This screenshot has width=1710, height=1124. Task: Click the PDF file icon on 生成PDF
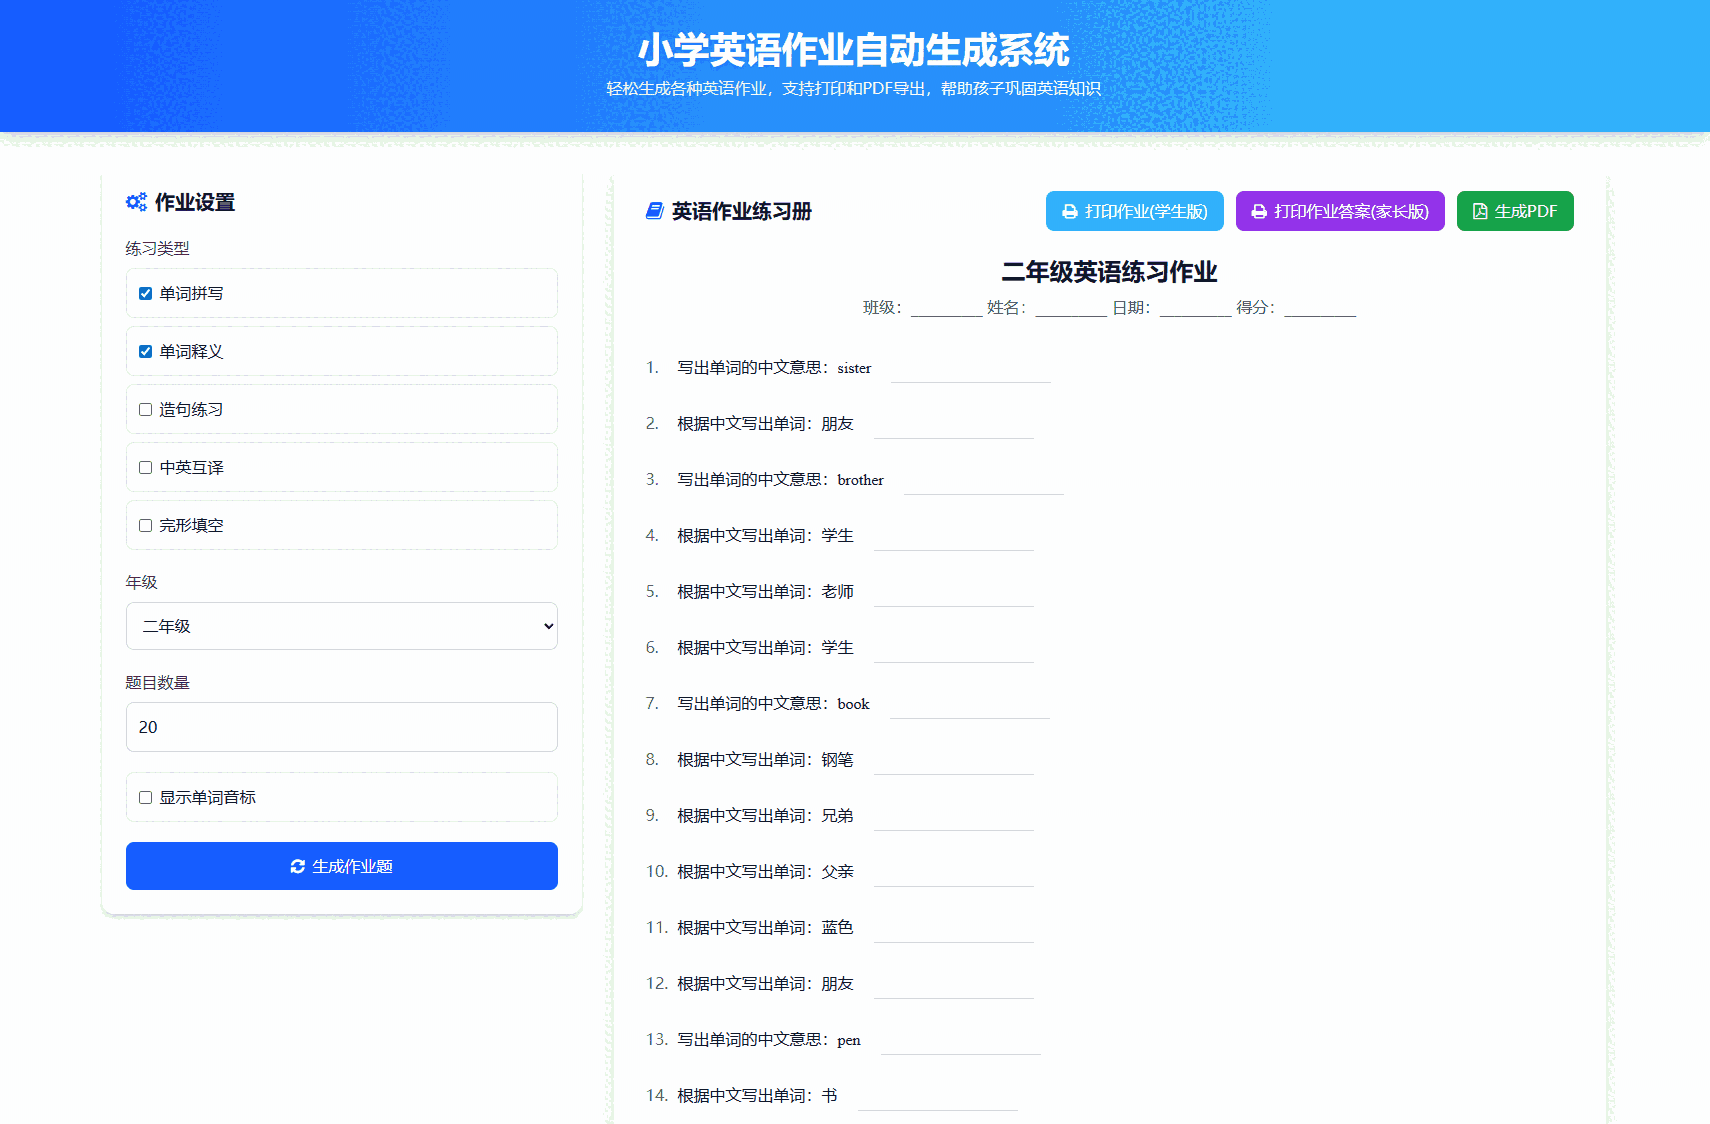[1480, 212]
